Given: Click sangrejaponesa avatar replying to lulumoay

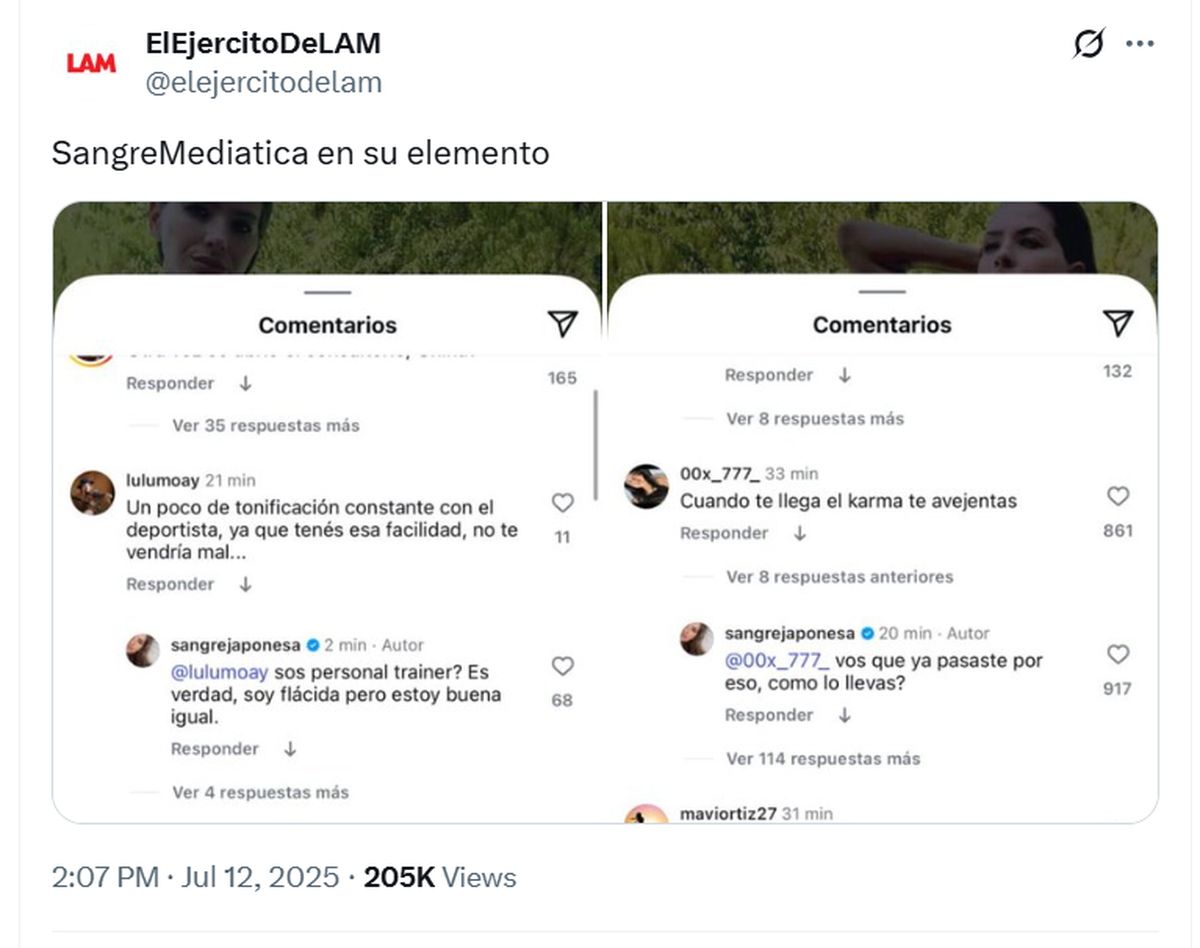Looking at the screenshot, I should (143, 650).
